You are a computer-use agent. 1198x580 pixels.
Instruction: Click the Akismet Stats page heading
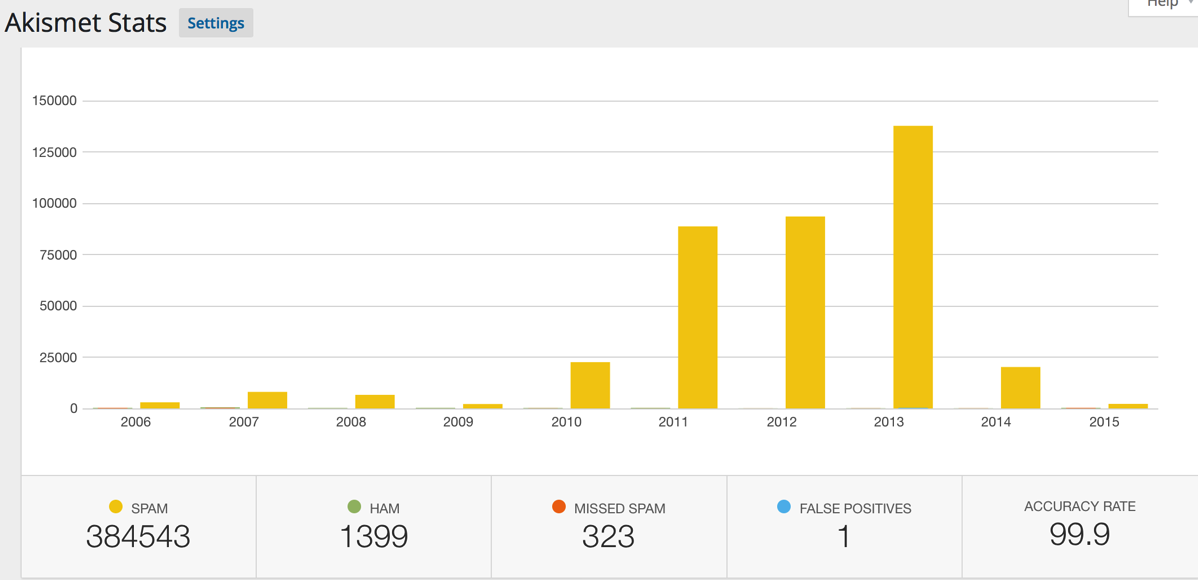[x=86, y=23]
